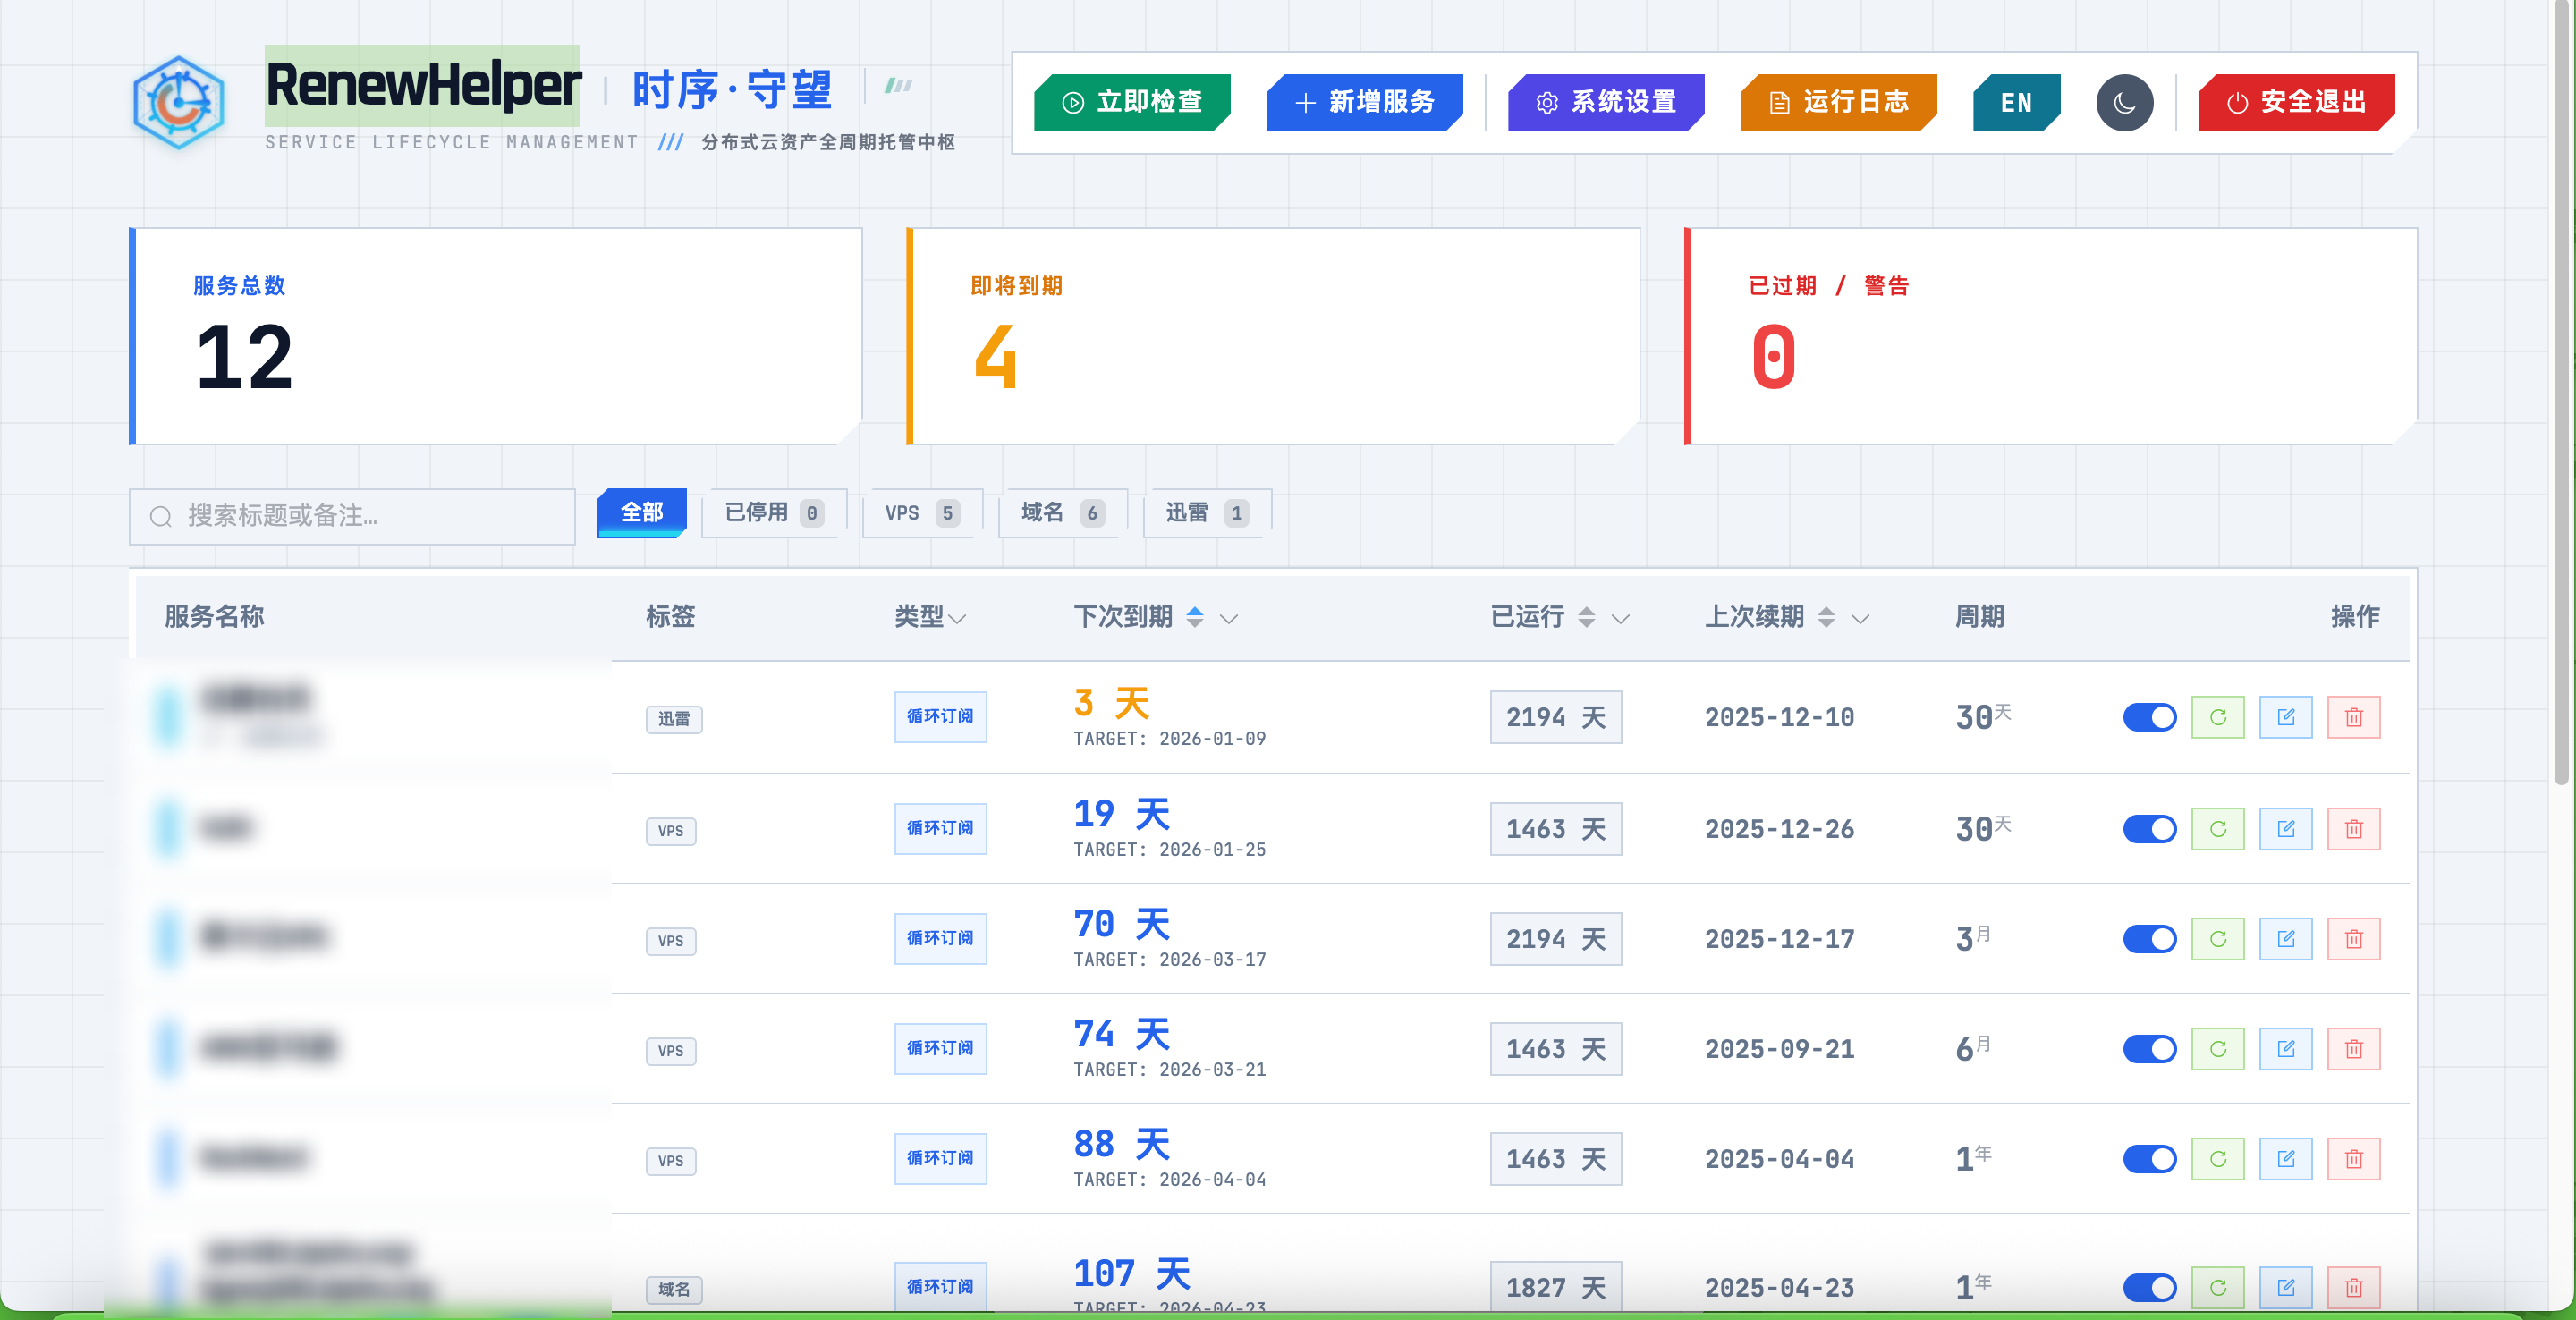Open the 下次到期 column filter dropdown
The image size is (2576, 1320).
(1229, 619)
